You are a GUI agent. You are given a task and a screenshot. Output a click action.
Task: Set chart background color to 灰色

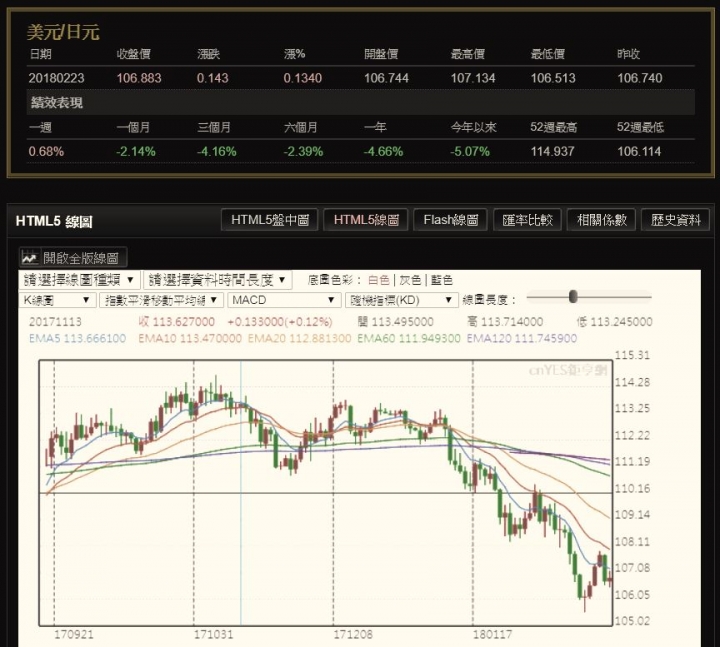[410, 280]
